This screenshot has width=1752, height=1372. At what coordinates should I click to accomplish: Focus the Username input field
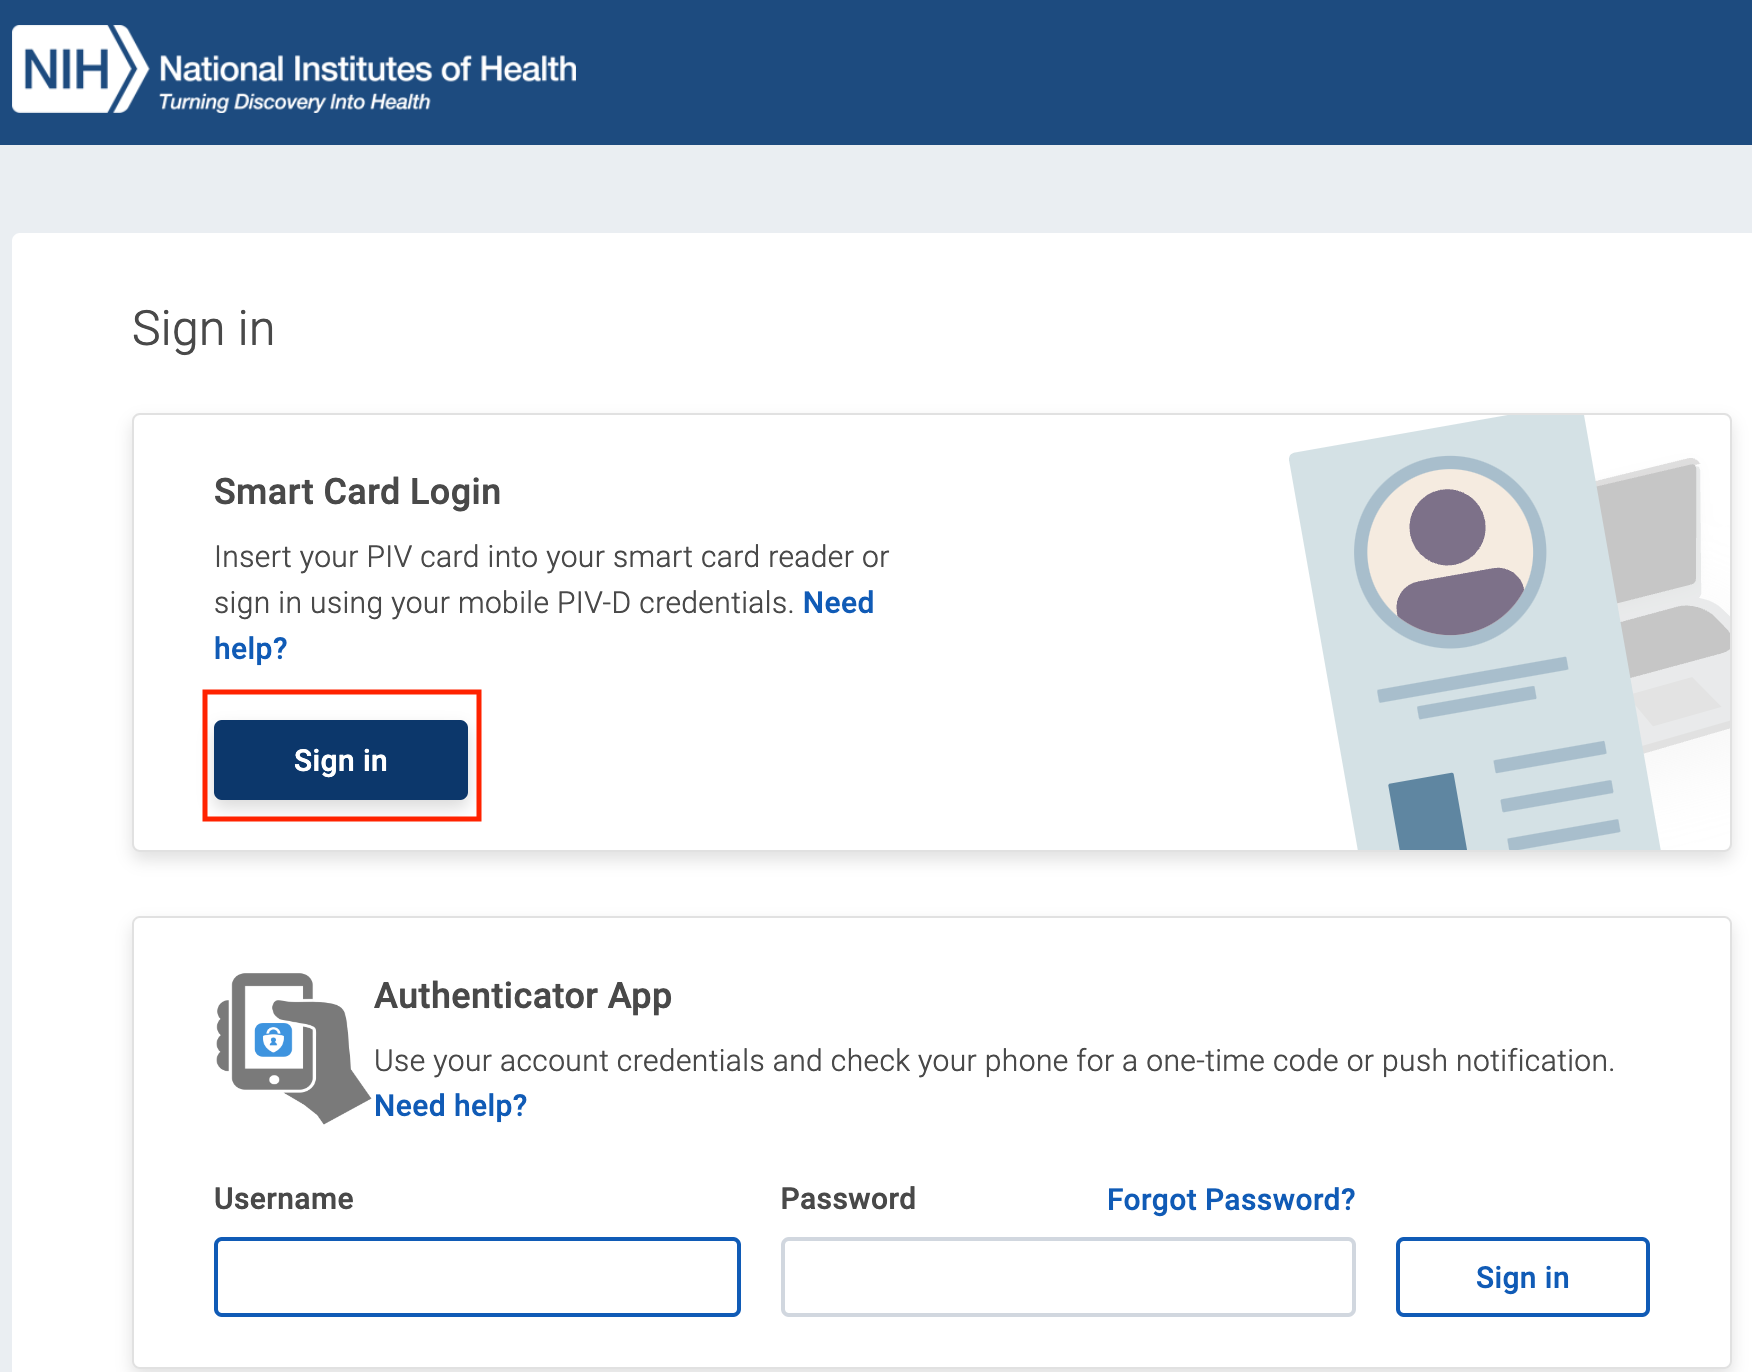[x=477, y=1277]
